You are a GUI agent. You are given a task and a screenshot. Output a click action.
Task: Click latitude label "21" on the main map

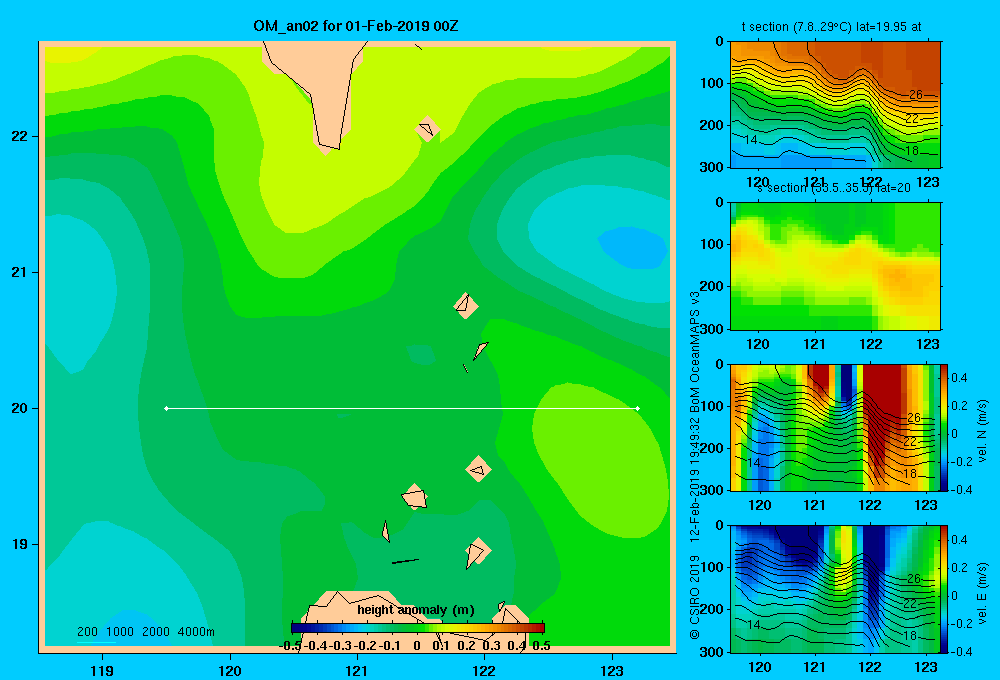pos(20,272)
